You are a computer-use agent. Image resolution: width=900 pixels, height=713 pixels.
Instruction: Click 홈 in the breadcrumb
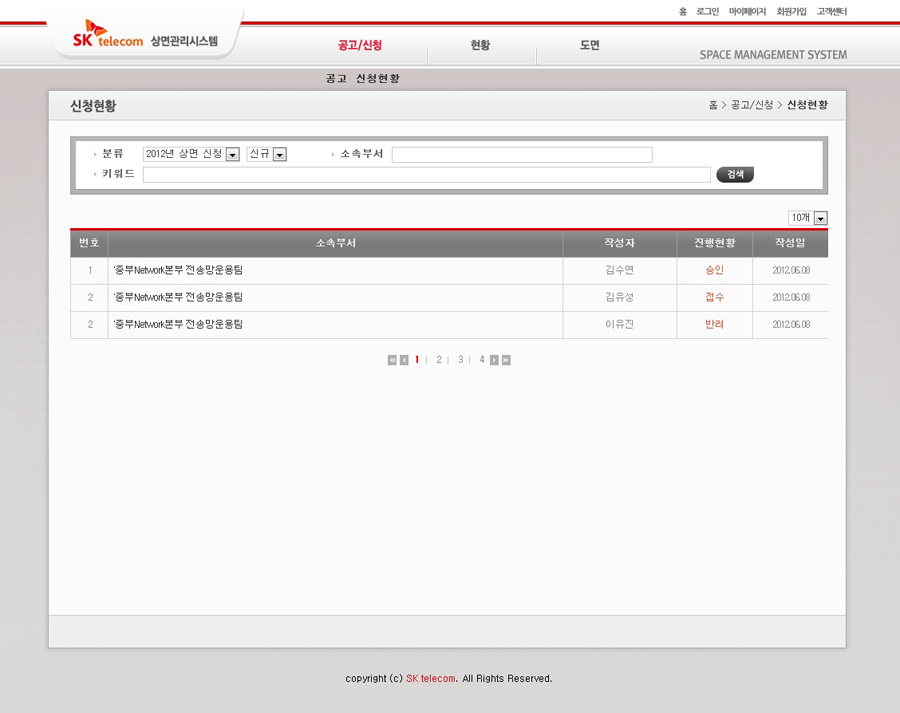[713, 104]
